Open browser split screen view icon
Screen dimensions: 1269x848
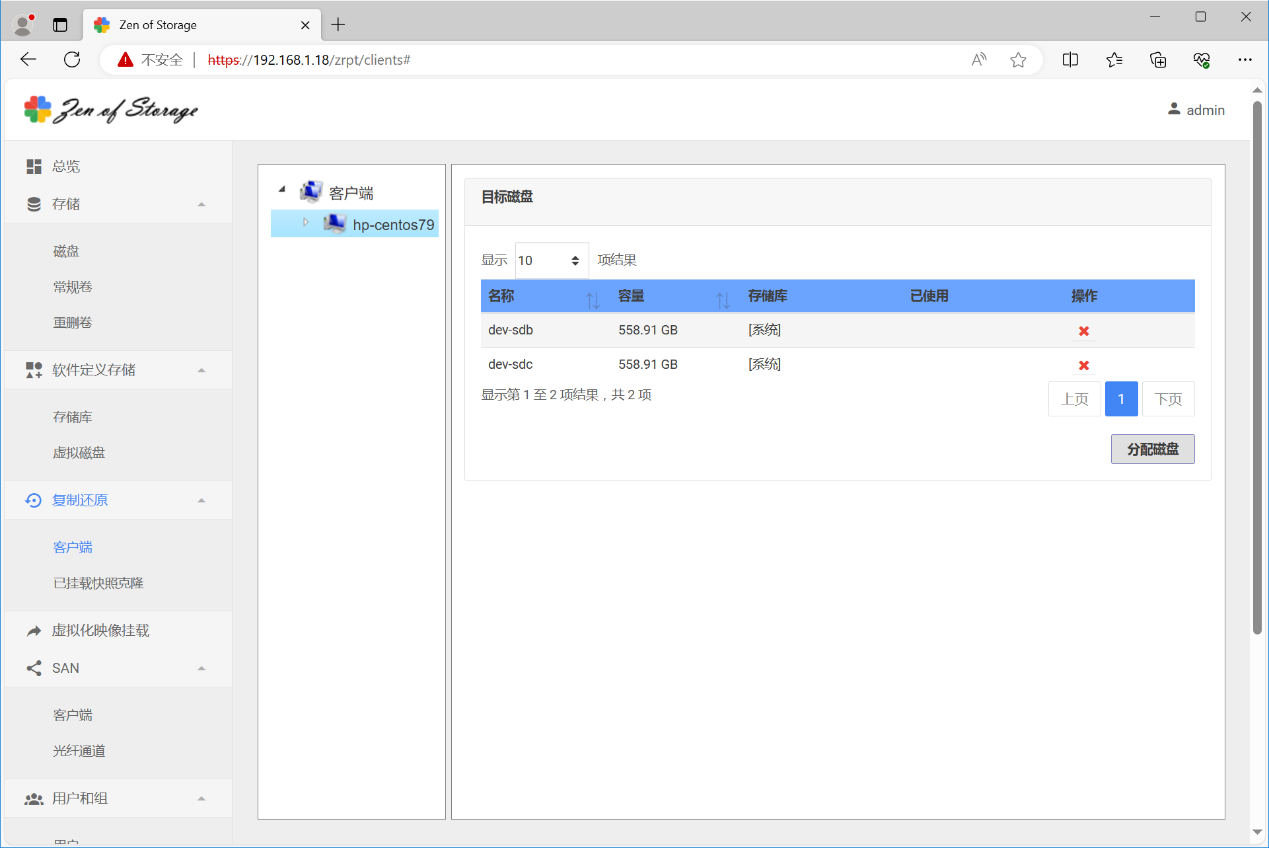[x=1070, y=60]
